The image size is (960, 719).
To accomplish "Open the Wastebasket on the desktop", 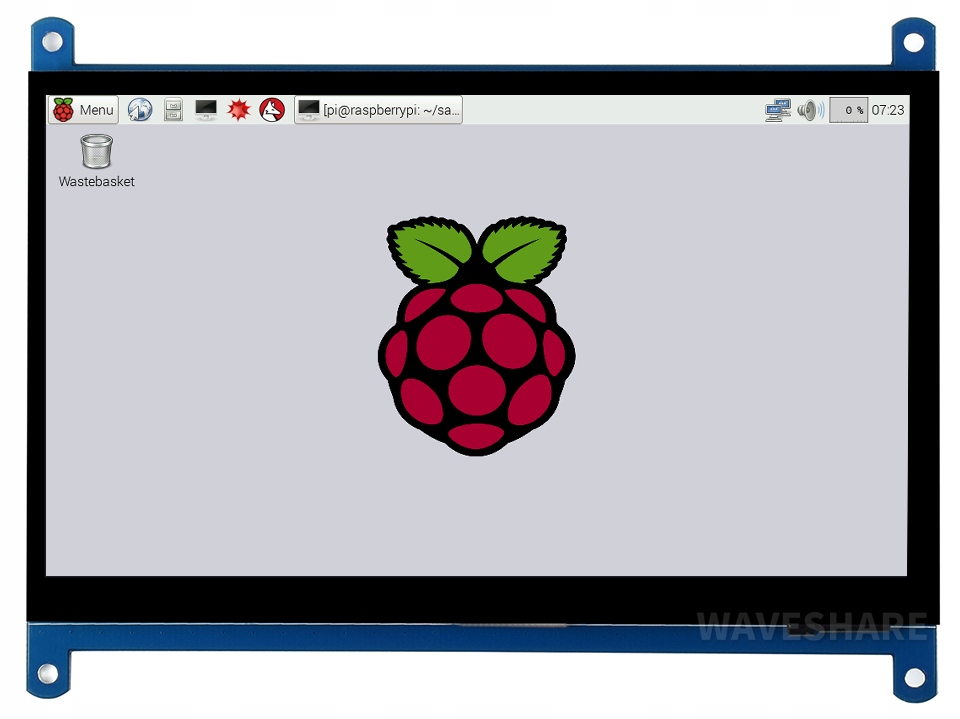I will tap(96, 151).
